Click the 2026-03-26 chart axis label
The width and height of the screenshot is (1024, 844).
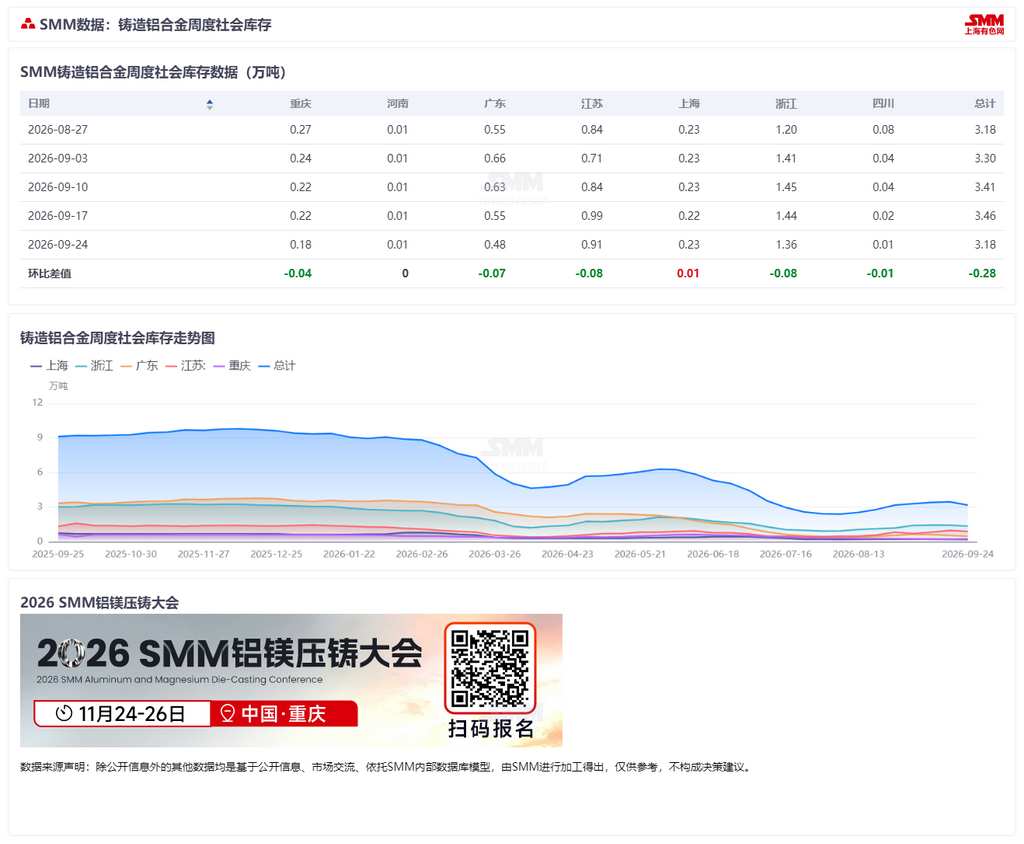[x=494, y=554]
